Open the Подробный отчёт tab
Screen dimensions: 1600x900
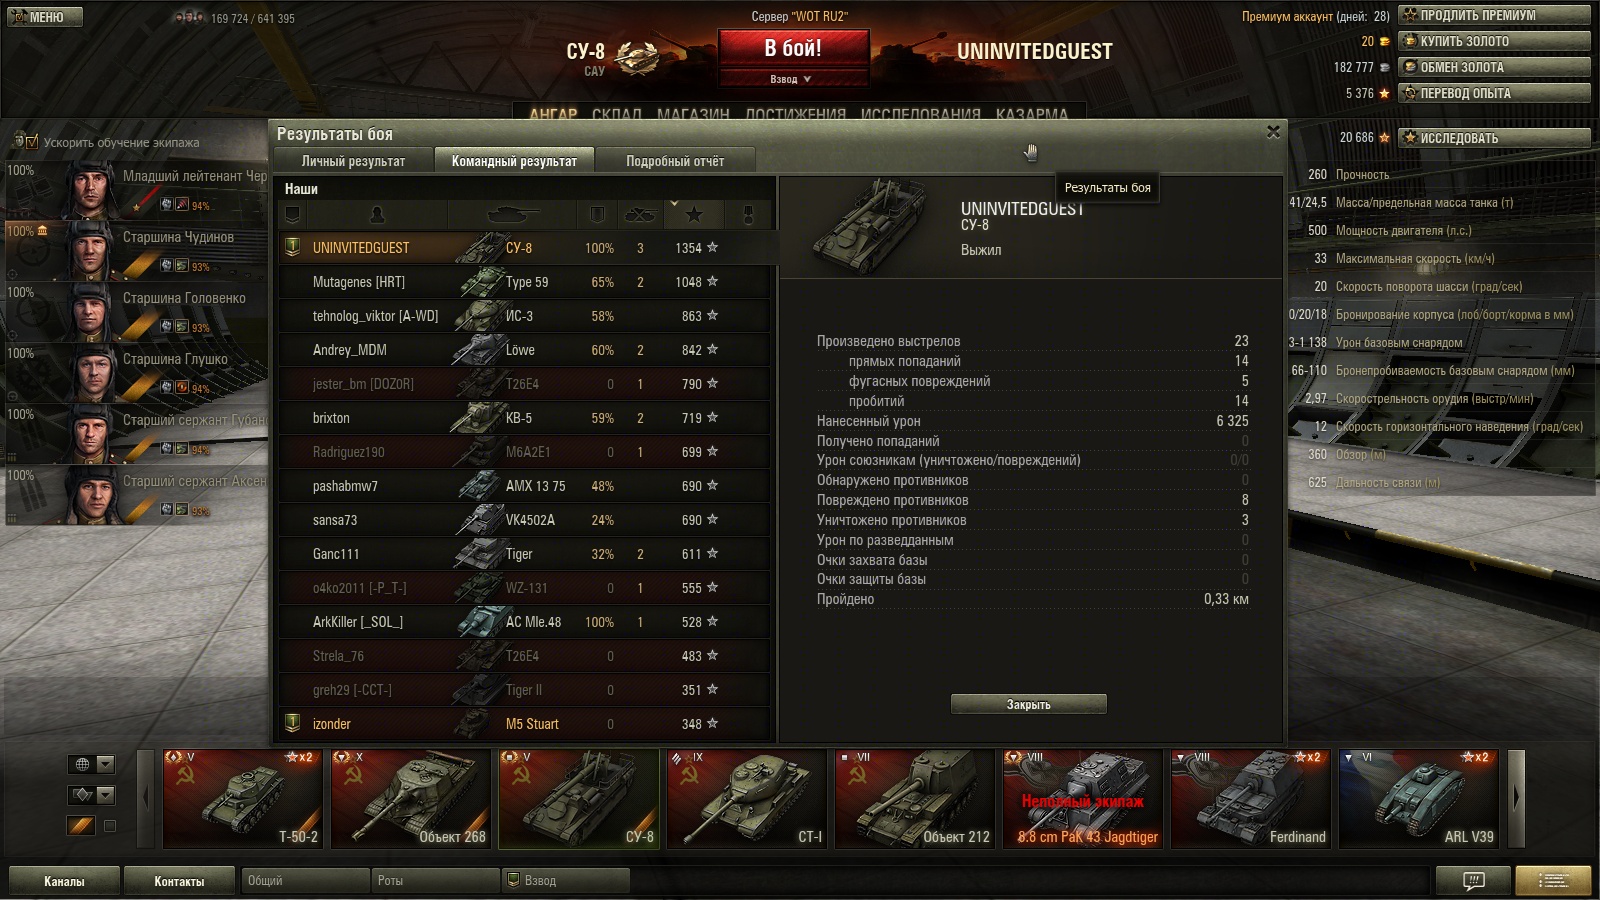[x=675, y=160]
